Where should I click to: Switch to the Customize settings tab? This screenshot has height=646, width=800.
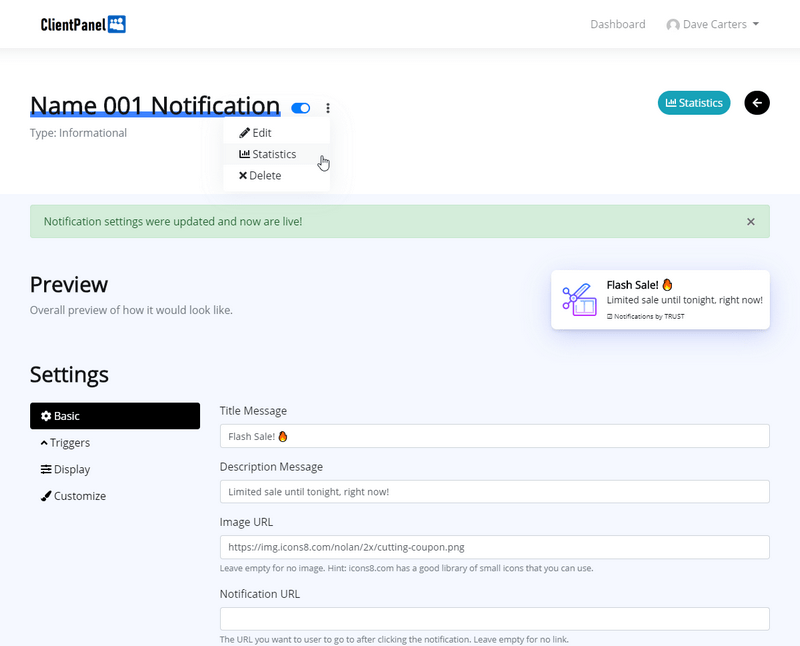pos(115,495)
